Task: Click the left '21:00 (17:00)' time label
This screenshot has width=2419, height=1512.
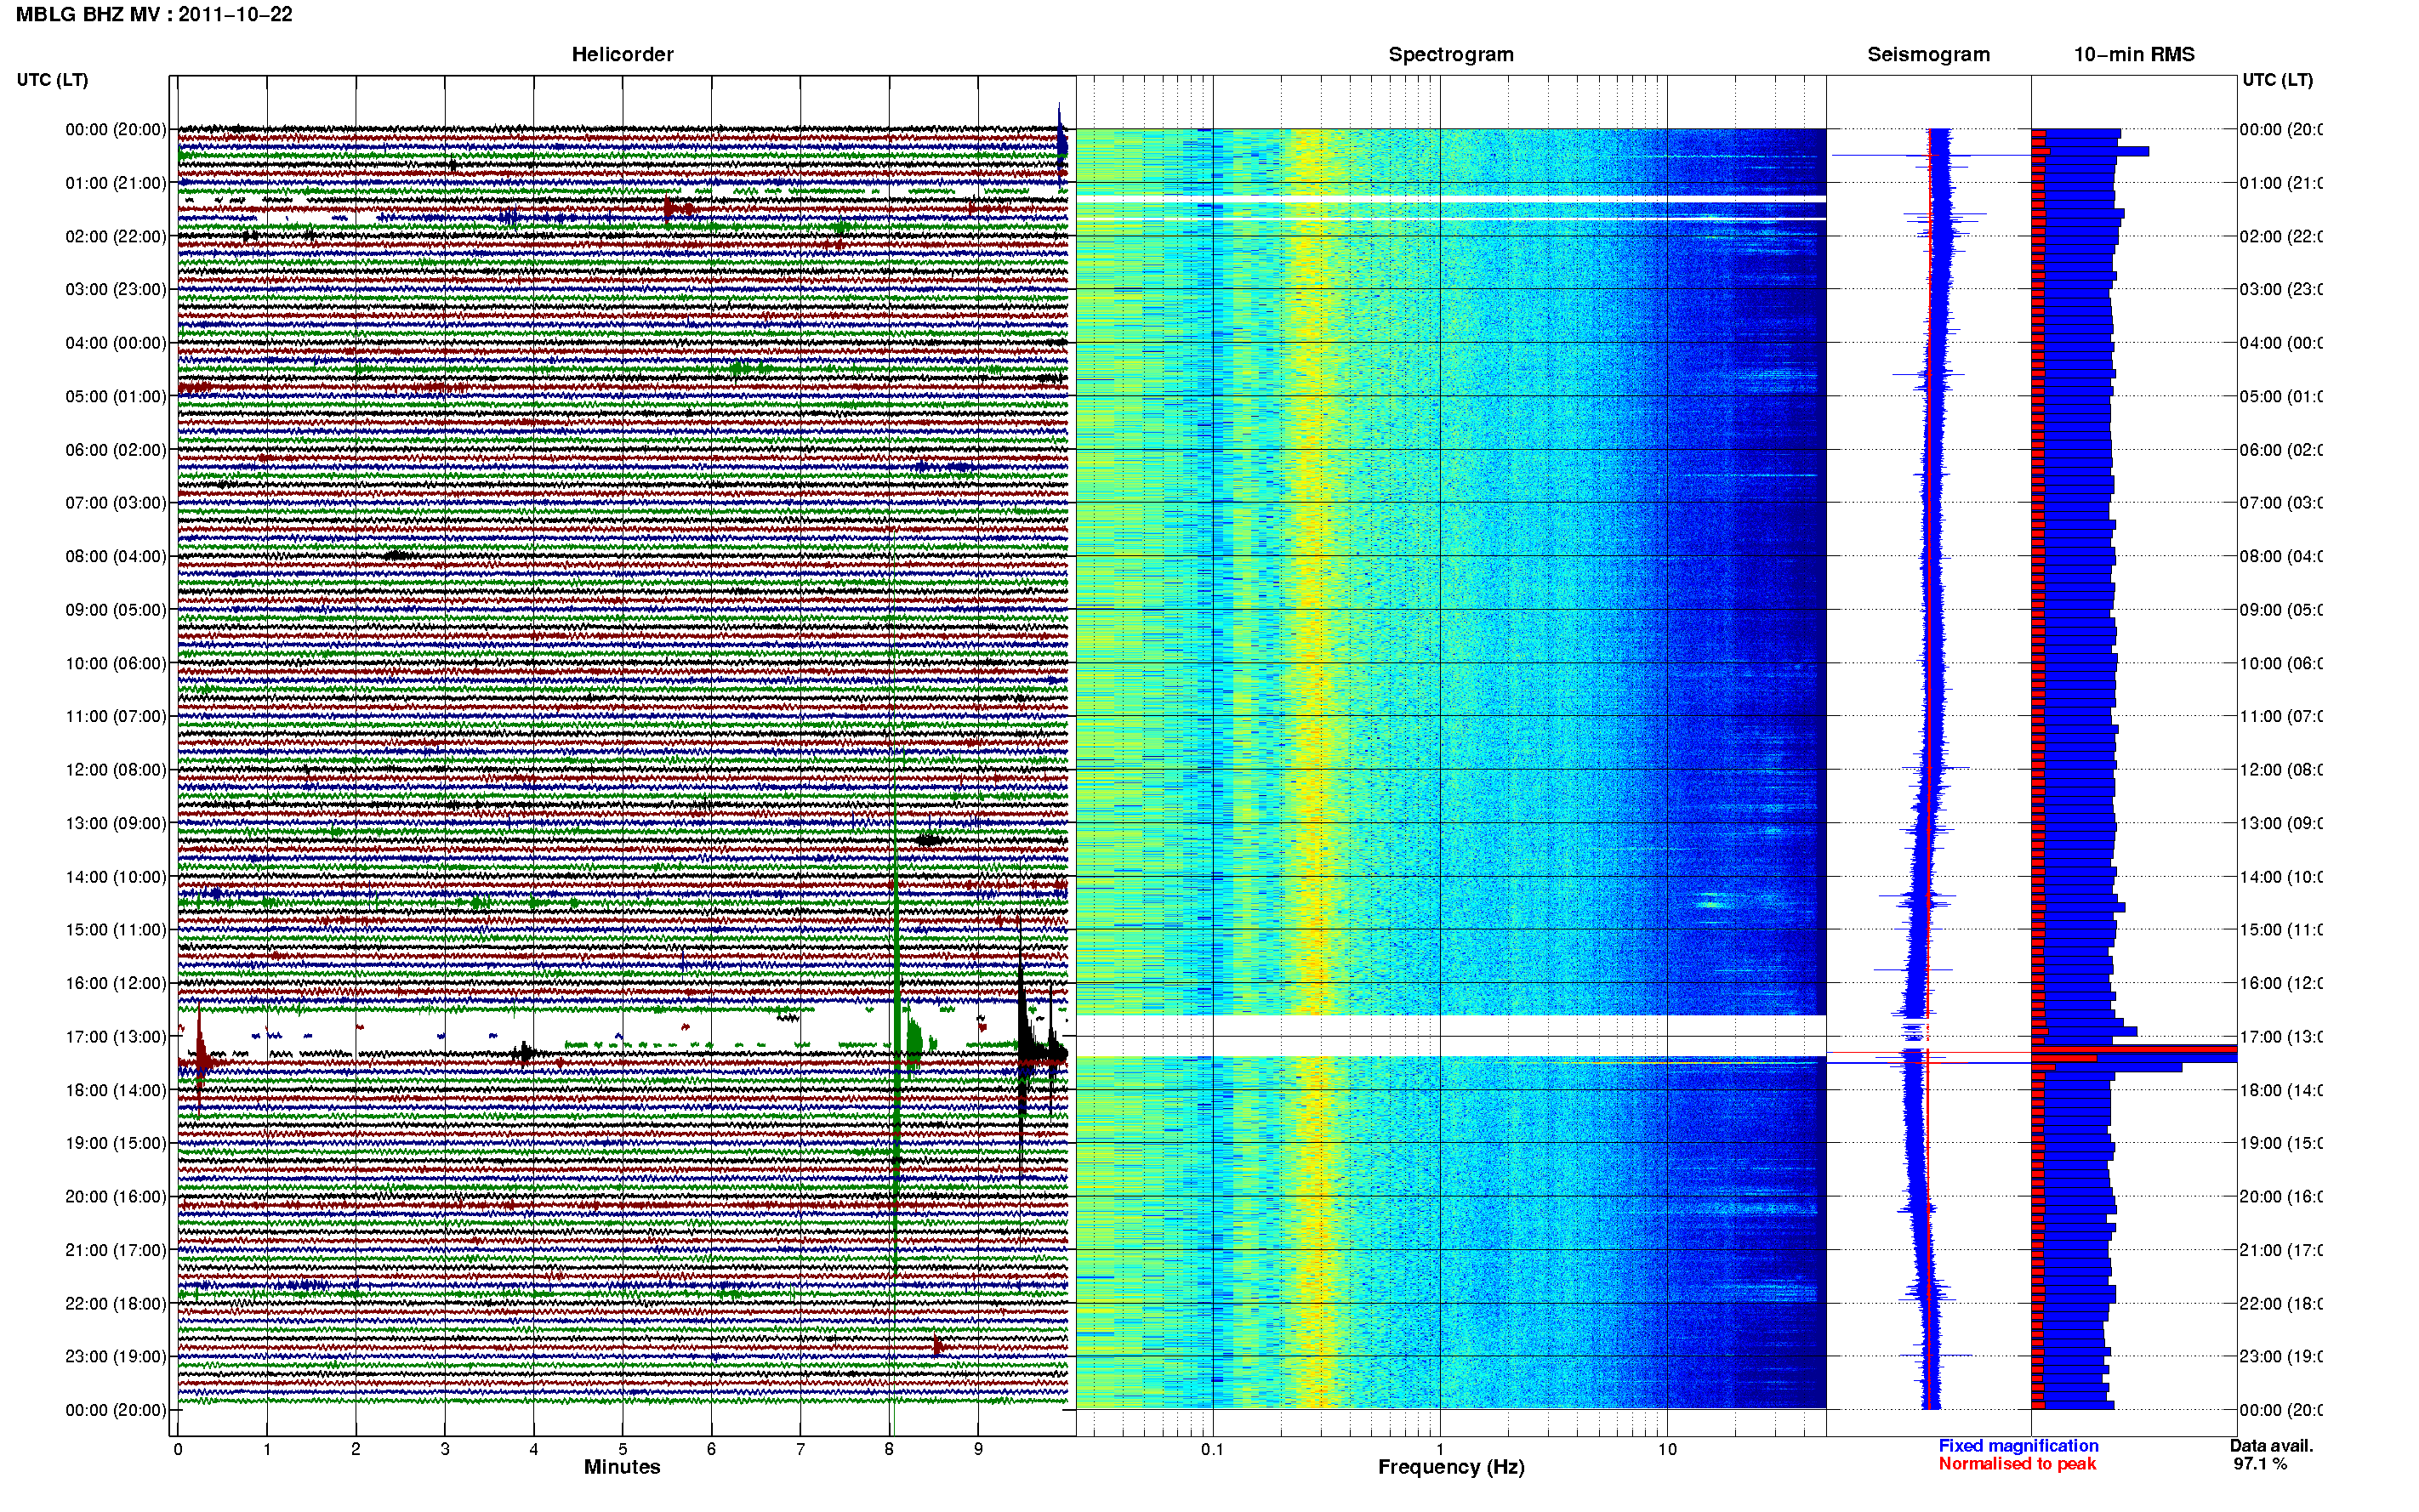Action: 116,1251
